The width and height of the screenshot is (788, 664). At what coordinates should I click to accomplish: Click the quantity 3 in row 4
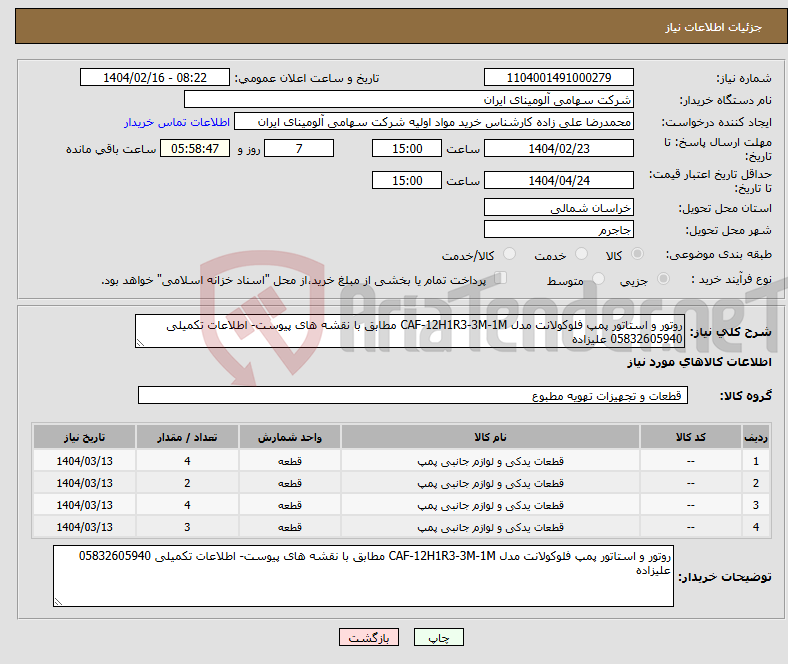click(187, 527)
